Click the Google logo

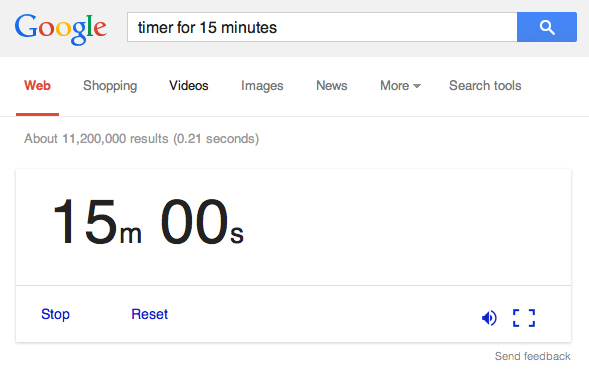pos(60,29)
